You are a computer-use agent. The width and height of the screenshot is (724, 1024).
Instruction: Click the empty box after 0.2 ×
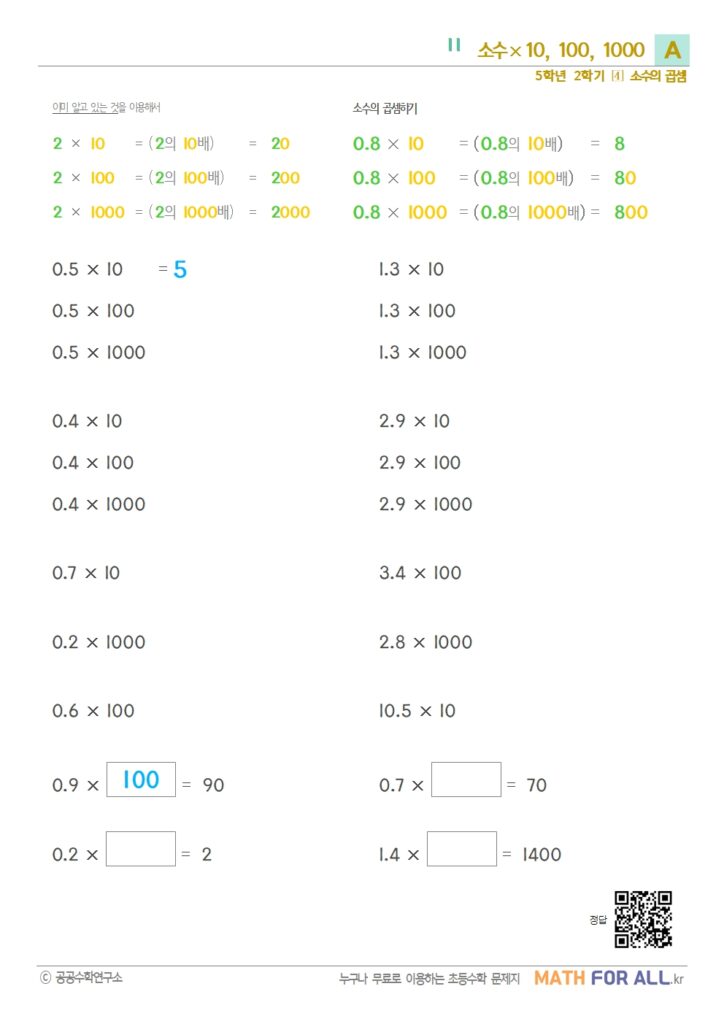140,849
